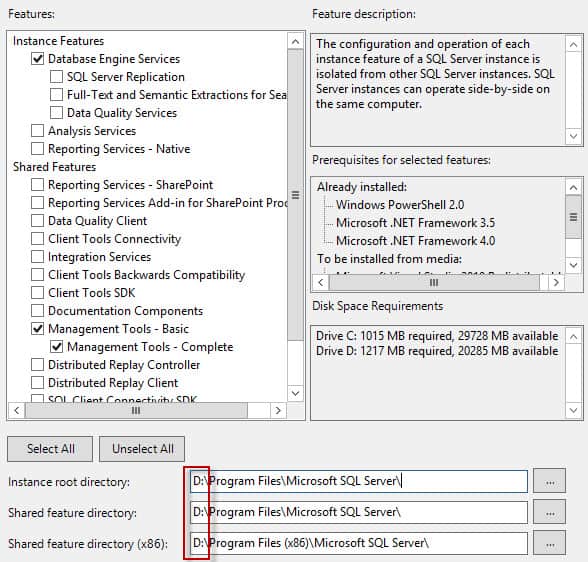Viewport: 588px width, 562px height.
Task: Click the Already installed node
Action: point(362,187)
